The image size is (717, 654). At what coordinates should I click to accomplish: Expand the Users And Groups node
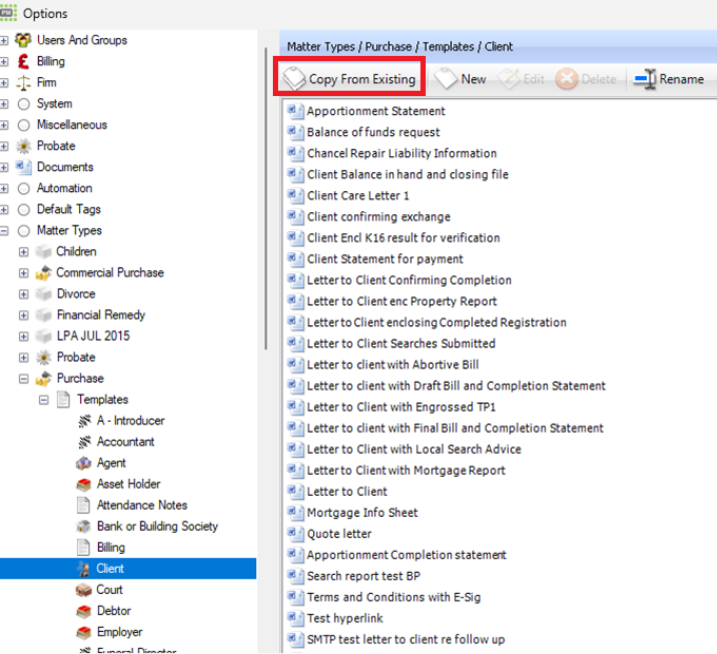pos(4,40)
